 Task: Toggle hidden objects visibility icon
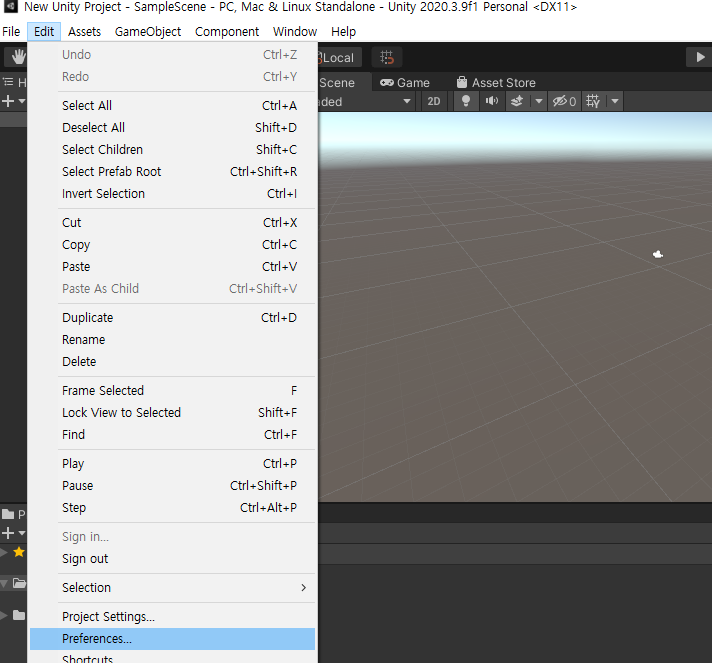point(564,101)
